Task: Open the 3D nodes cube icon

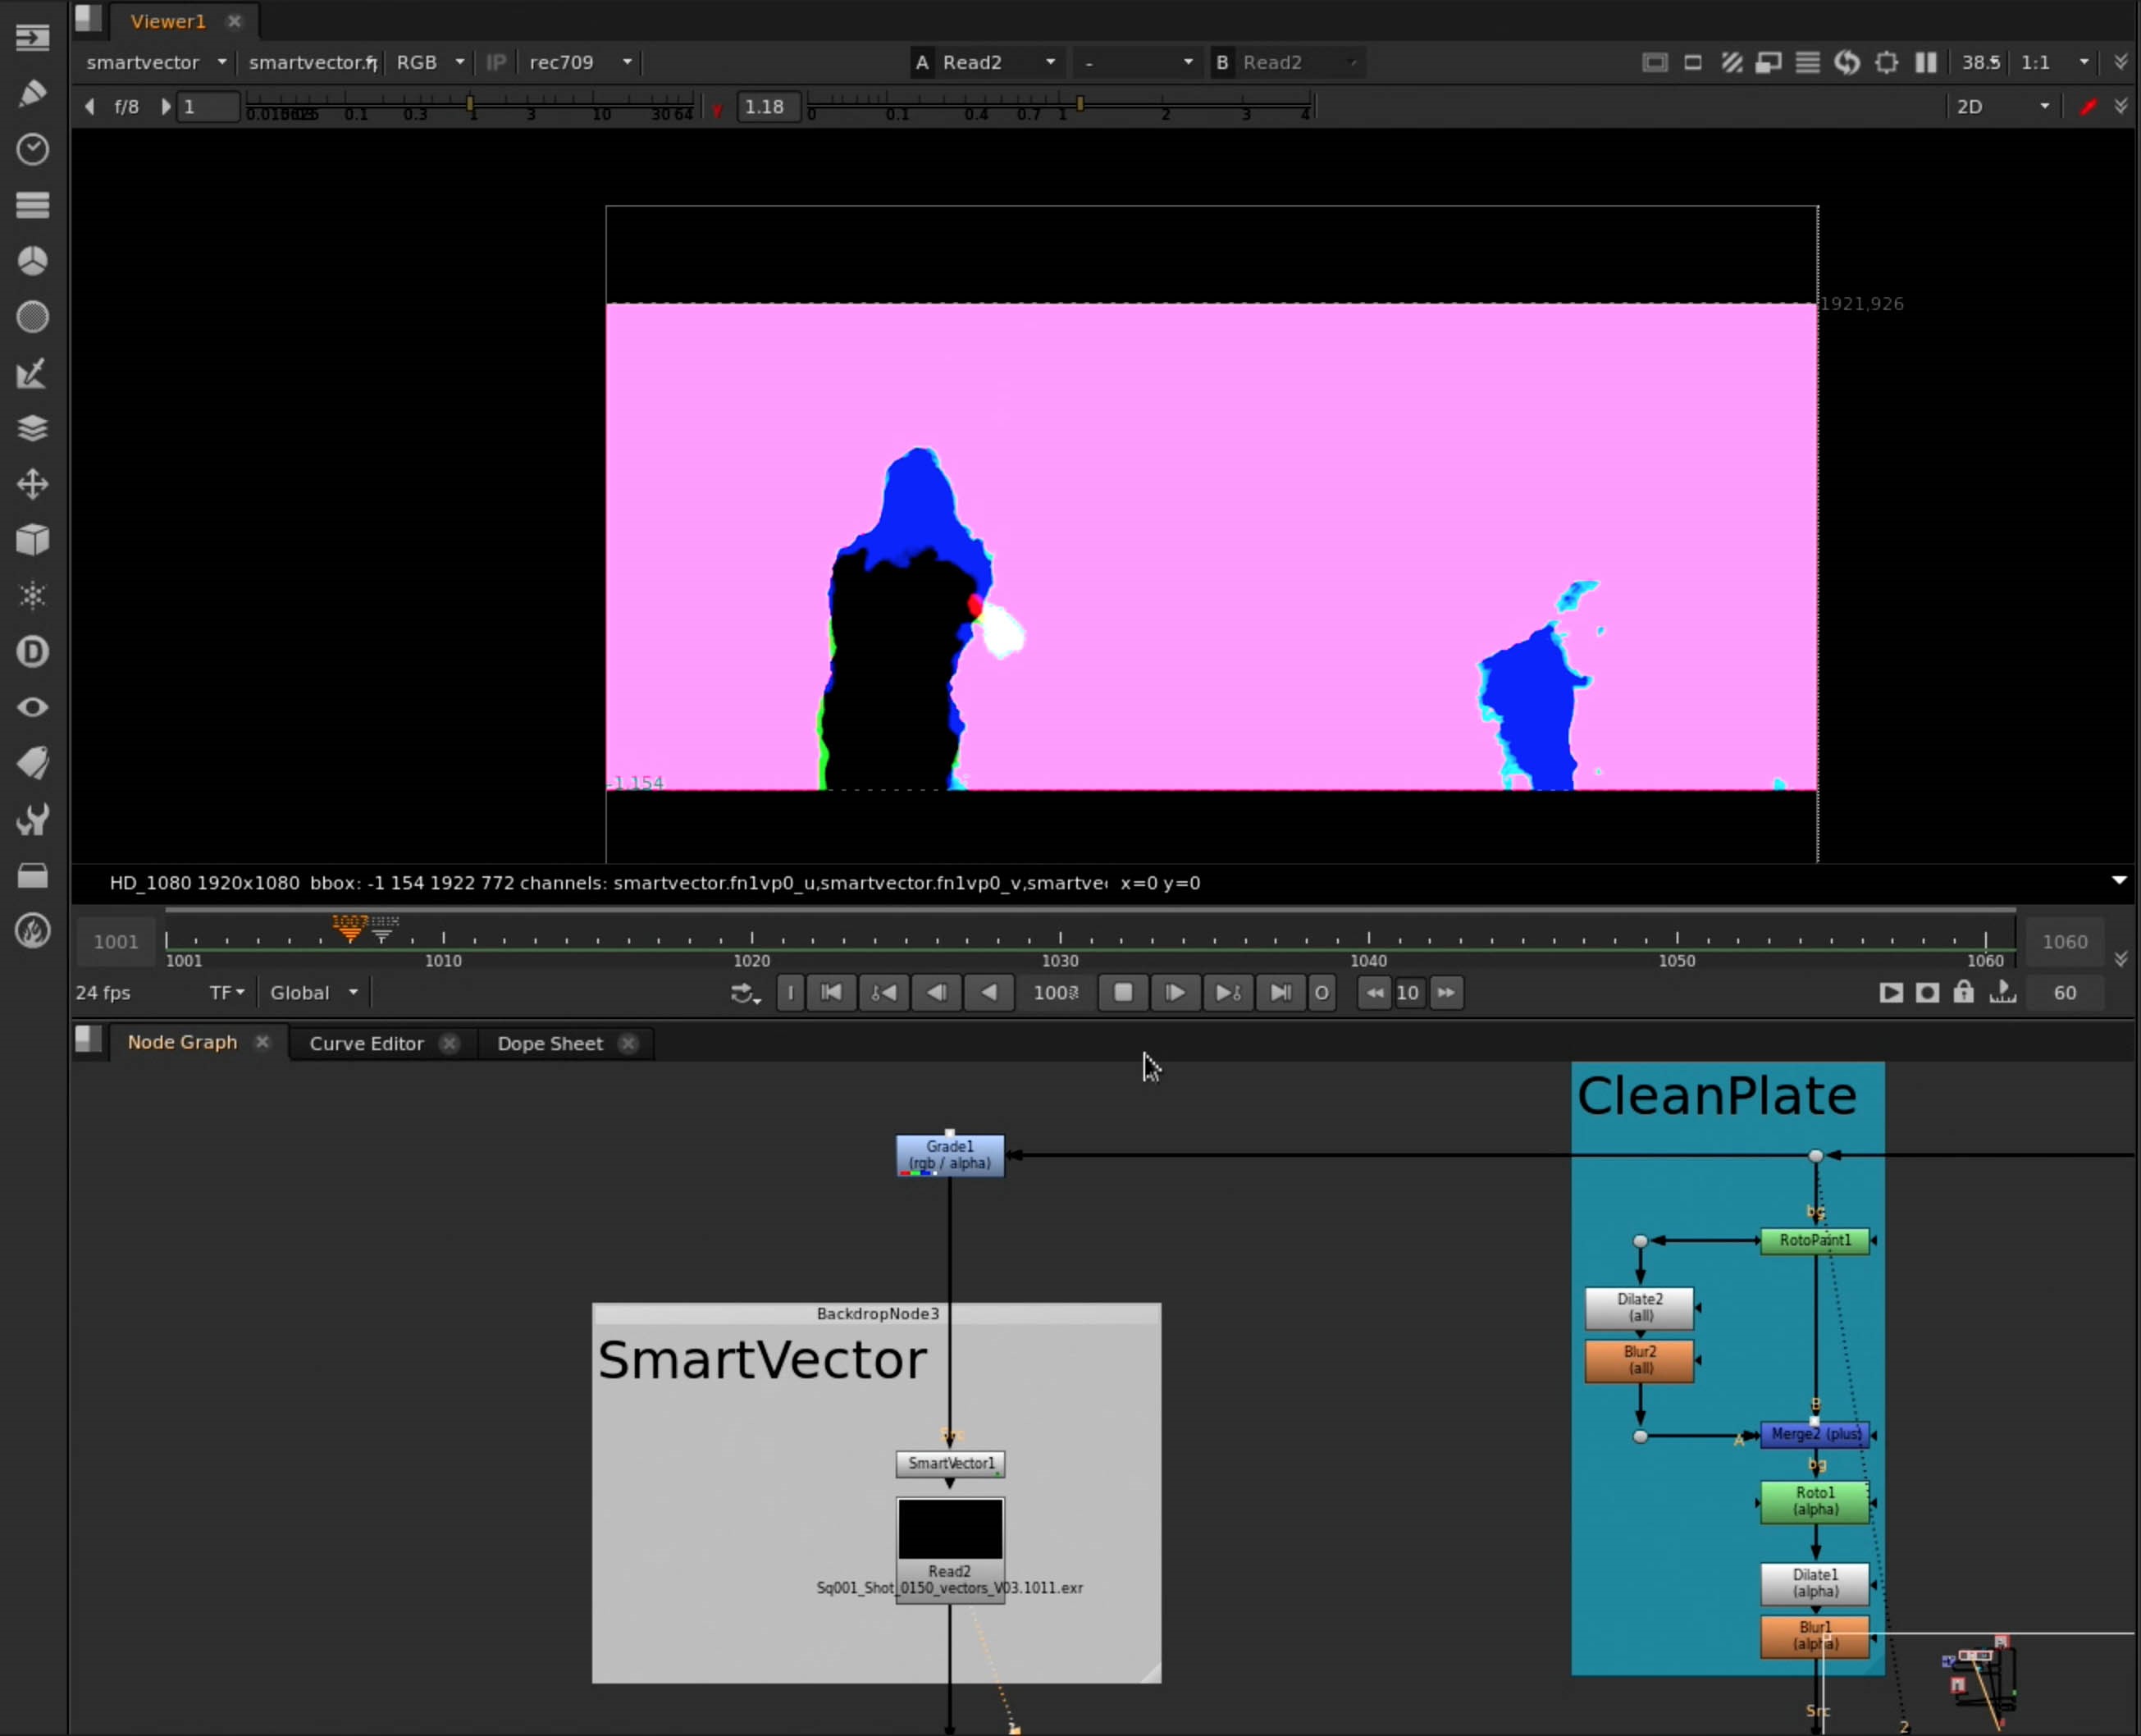Action: click(32, 540)
